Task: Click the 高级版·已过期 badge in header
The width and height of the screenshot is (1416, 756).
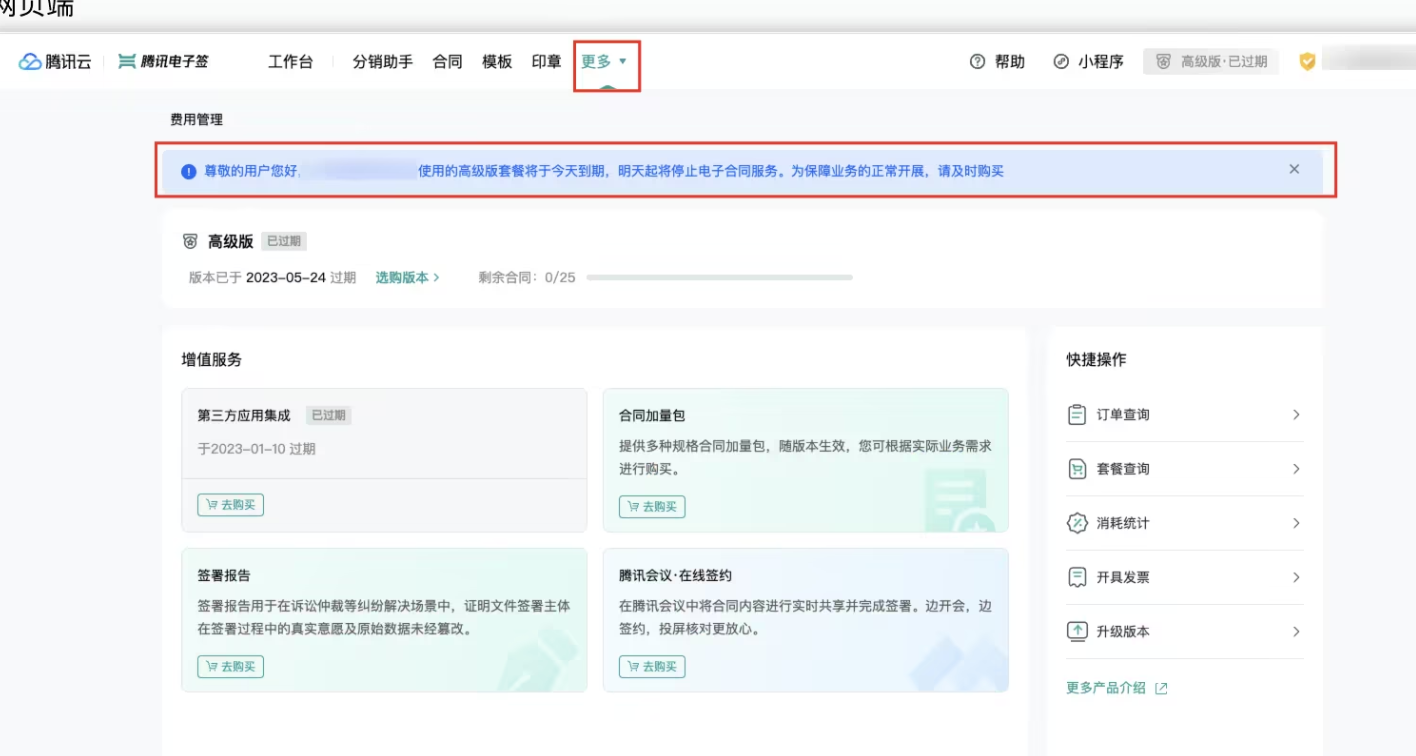Action: click(x=1211, y=61)
